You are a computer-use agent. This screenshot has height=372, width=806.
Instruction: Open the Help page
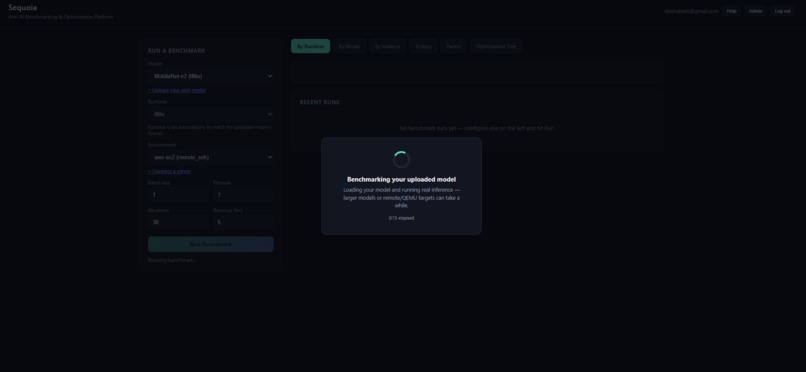pos(731,11)
